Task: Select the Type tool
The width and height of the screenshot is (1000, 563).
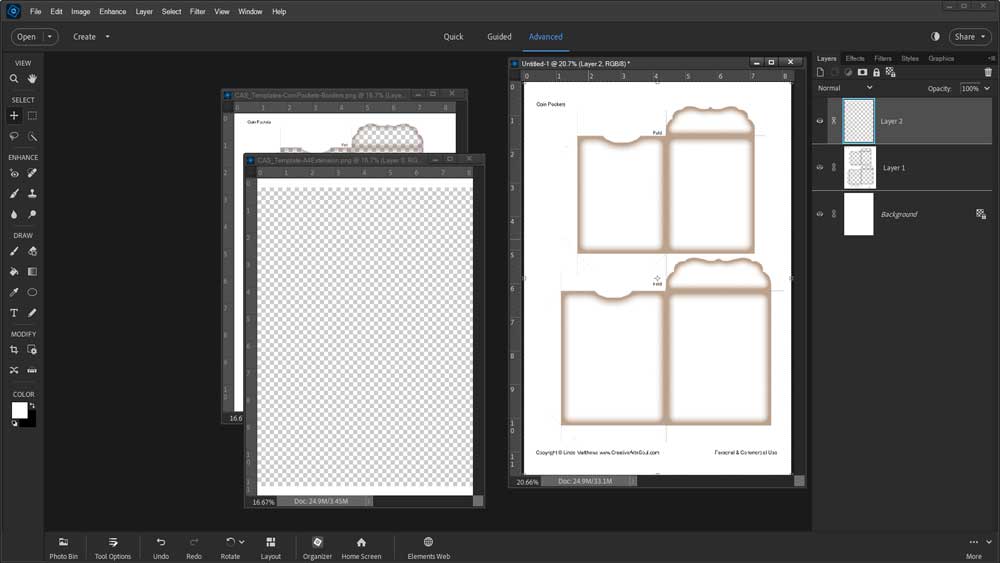Action: tap(13, 313)
